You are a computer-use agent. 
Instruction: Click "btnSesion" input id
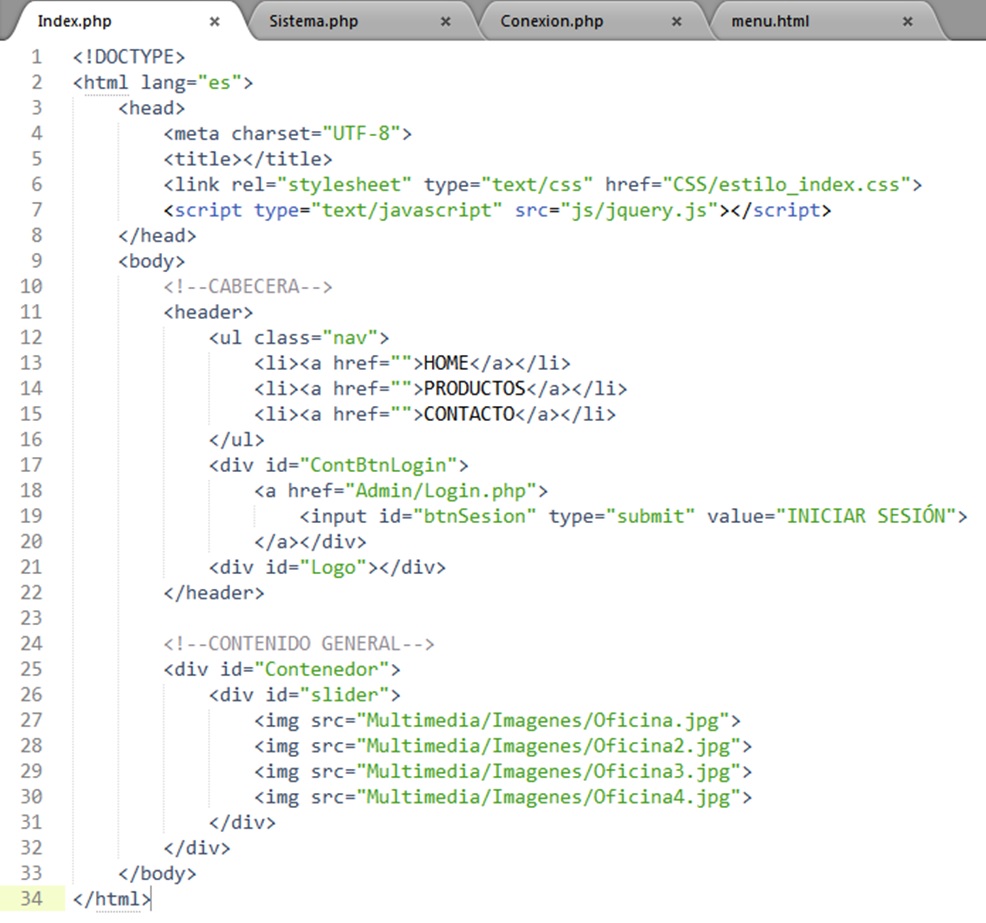coord(474,516)
